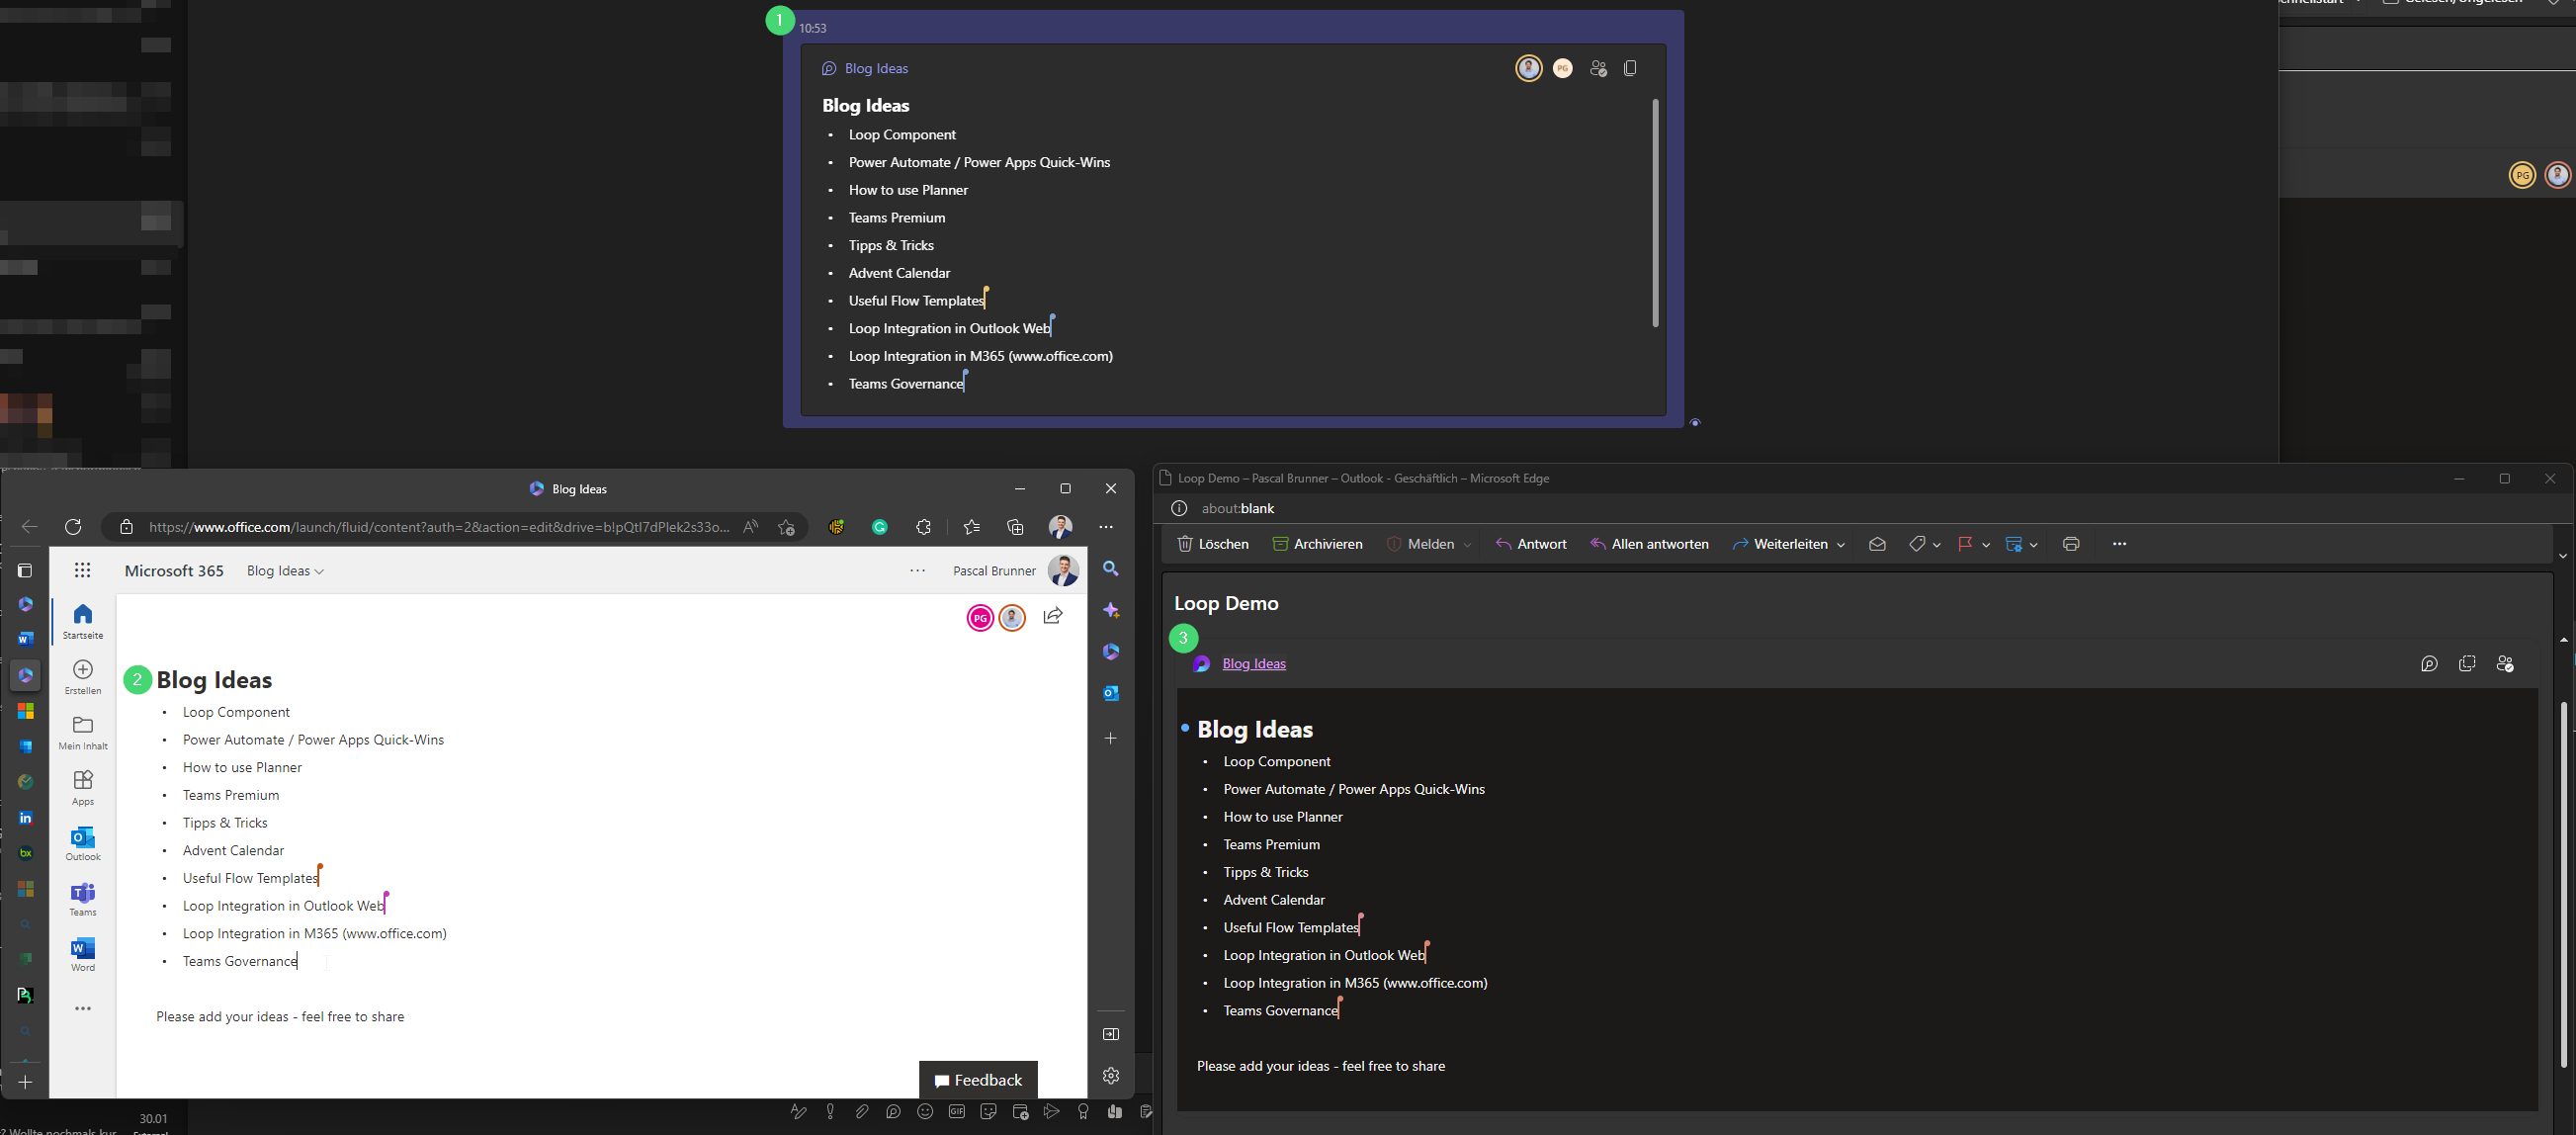Open Erstellen in Microsoft 365 sidebar
The height and width of the screenshot is (1135, 2576).
pyautogui.click(x=83, y=676)
